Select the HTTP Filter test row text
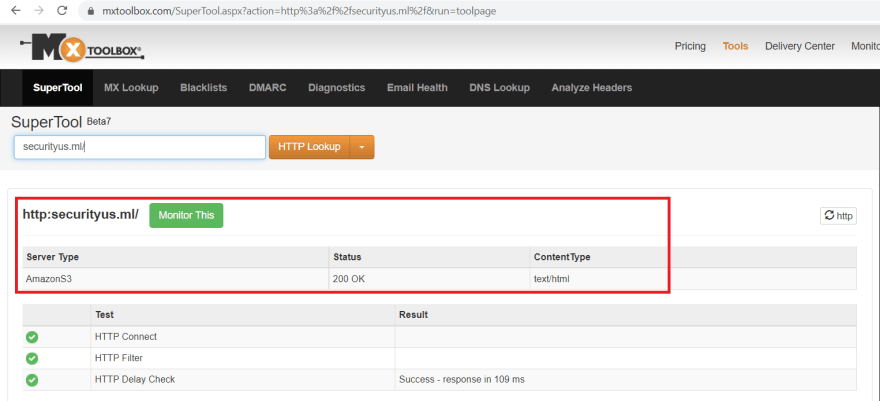This screenshot has height=401, width=880. point(119,358)
